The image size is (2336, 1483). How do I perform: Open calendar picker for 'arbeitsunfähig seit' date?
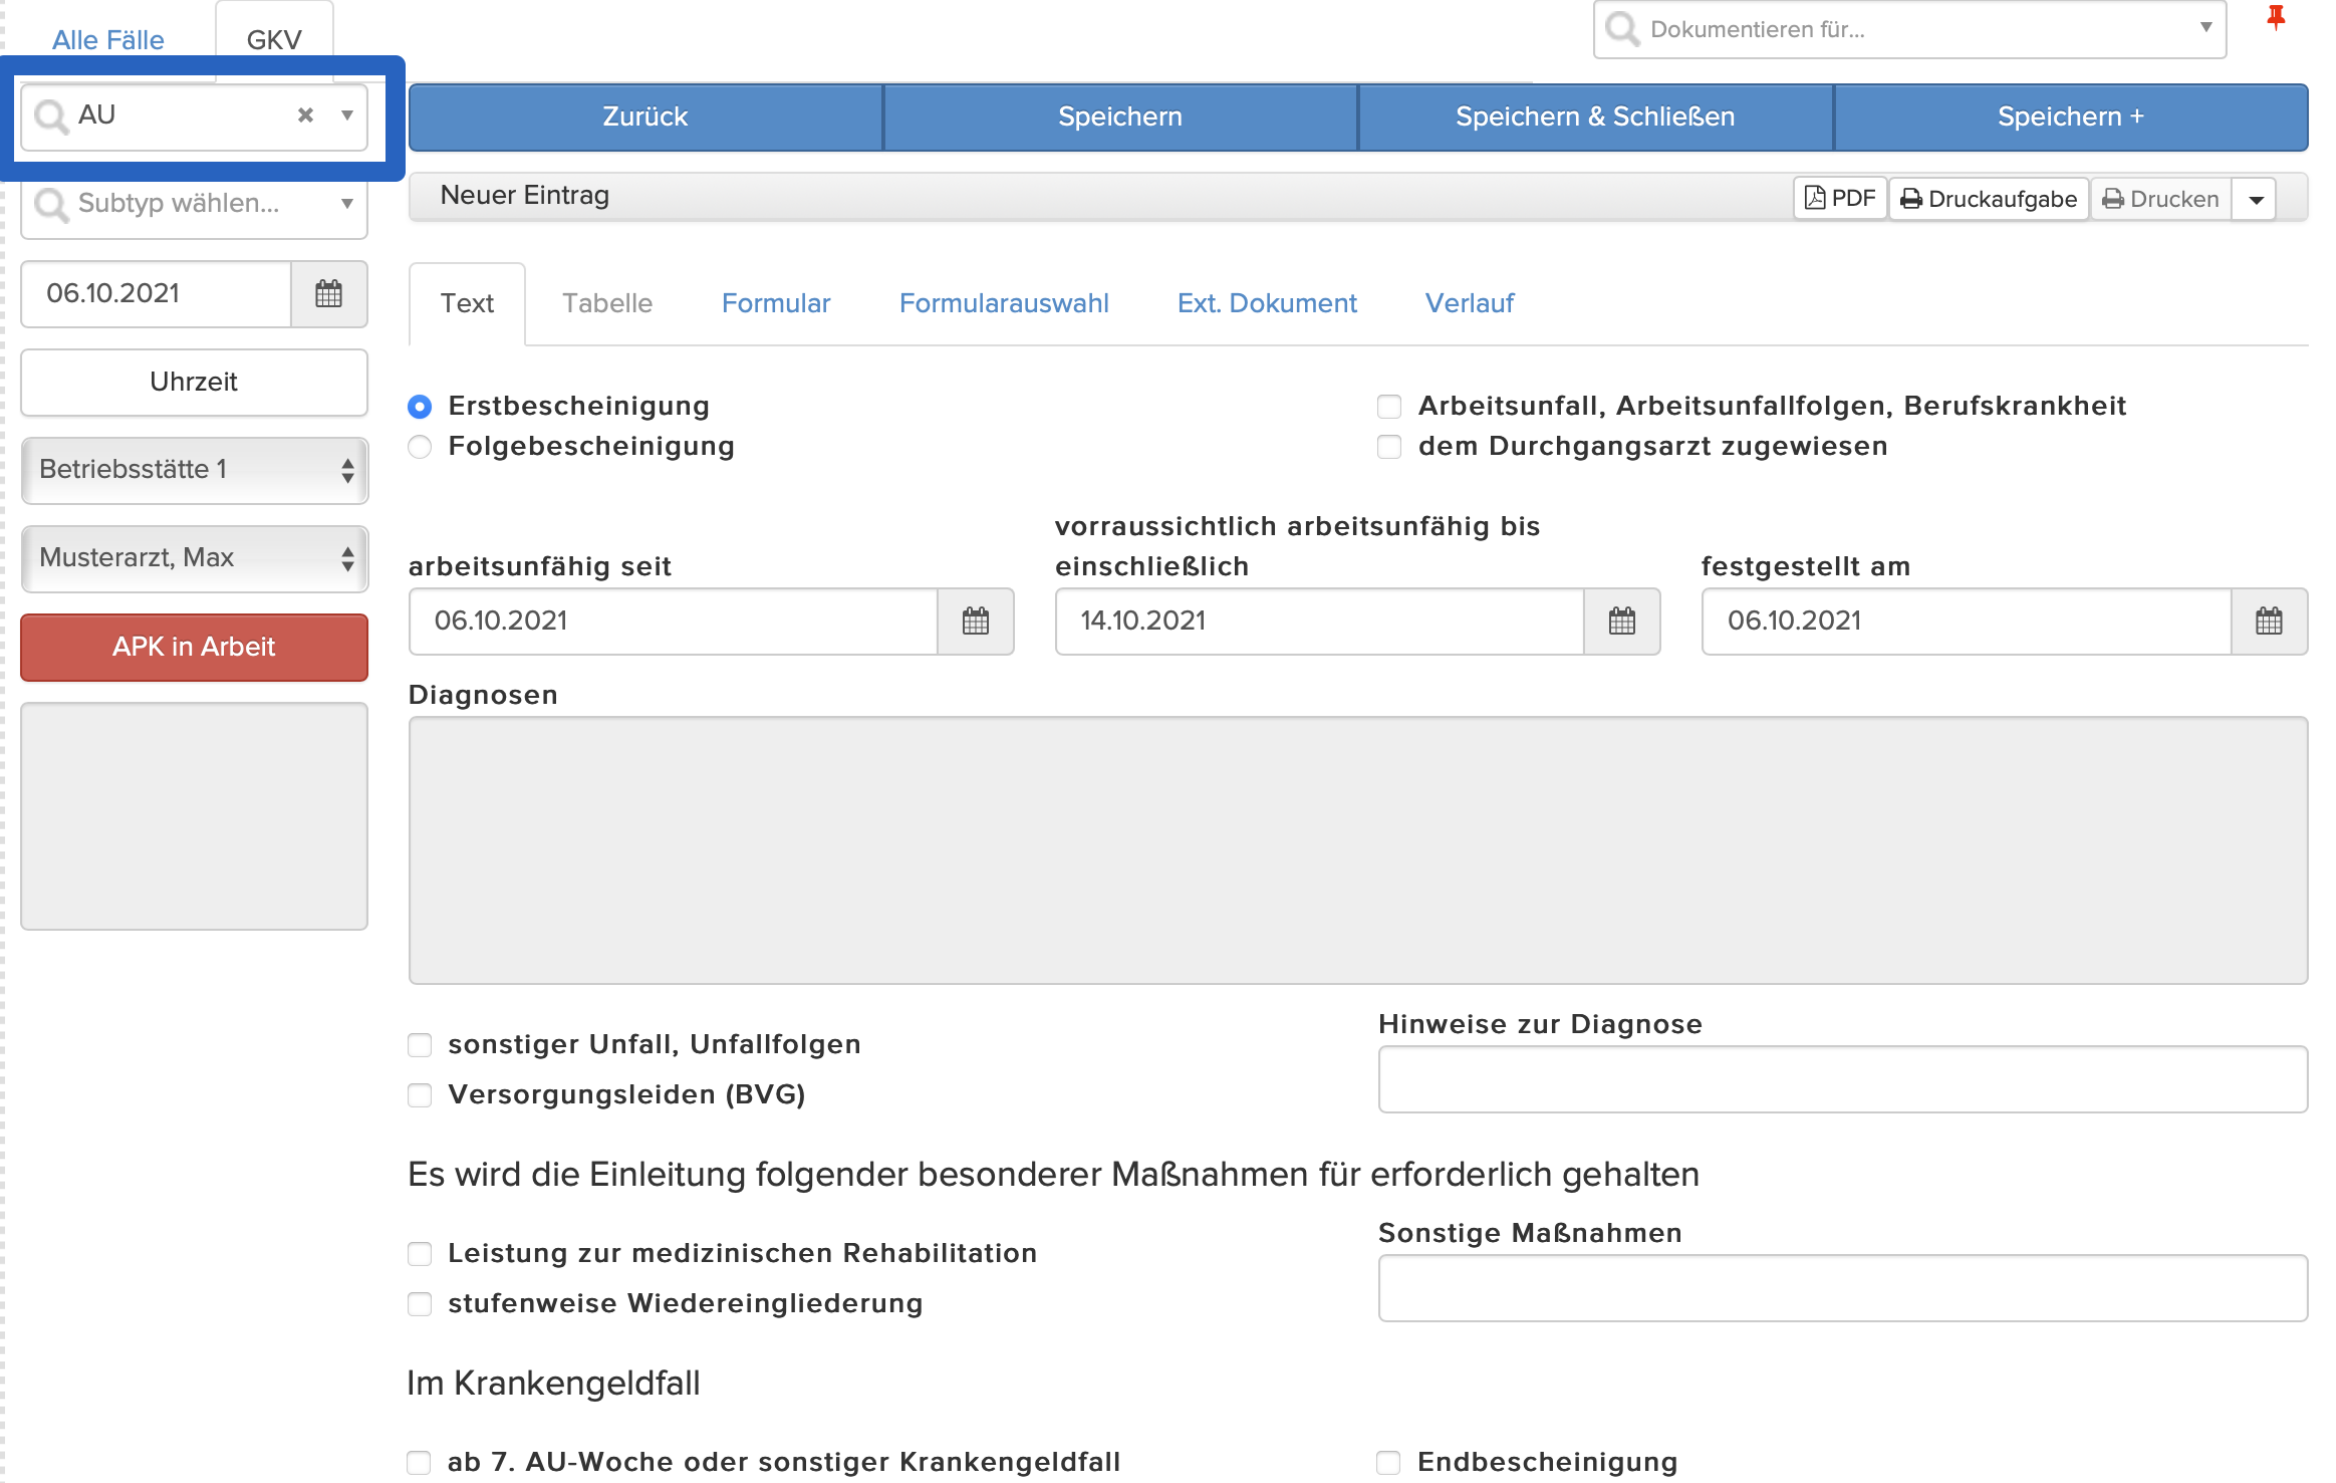coord(975,621)
